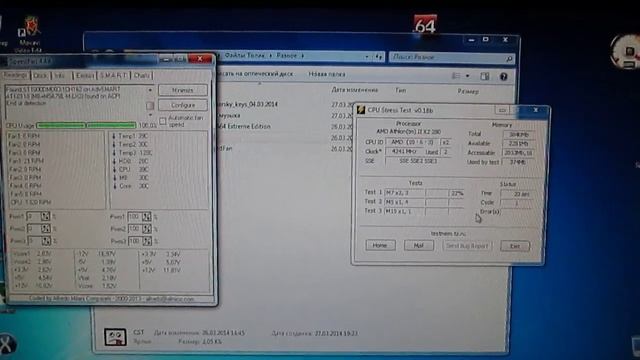640x360 pixels.
Task: Click the Test 2 name field
Action: 404,202
